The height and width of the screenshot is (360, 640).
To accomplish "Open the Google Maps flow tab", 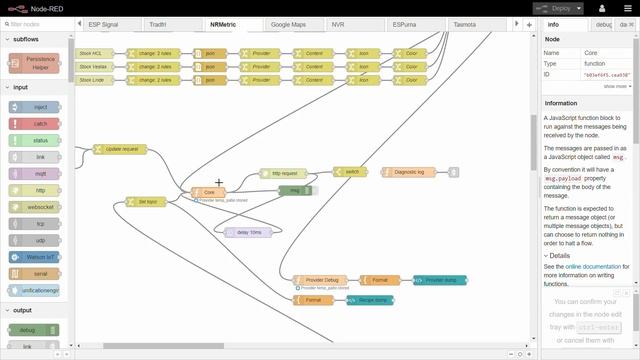I will pyautogui.click(x=295, y=25).
